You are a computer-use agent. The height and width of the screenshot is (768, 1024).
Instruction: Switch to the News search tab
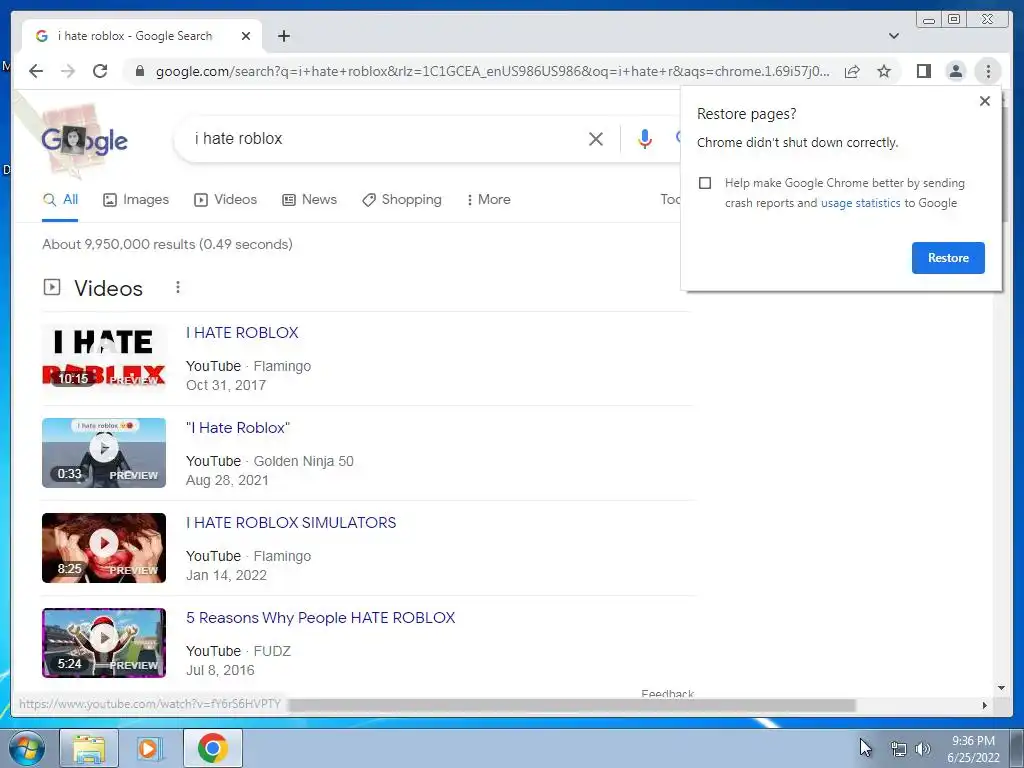coord(310,200)
